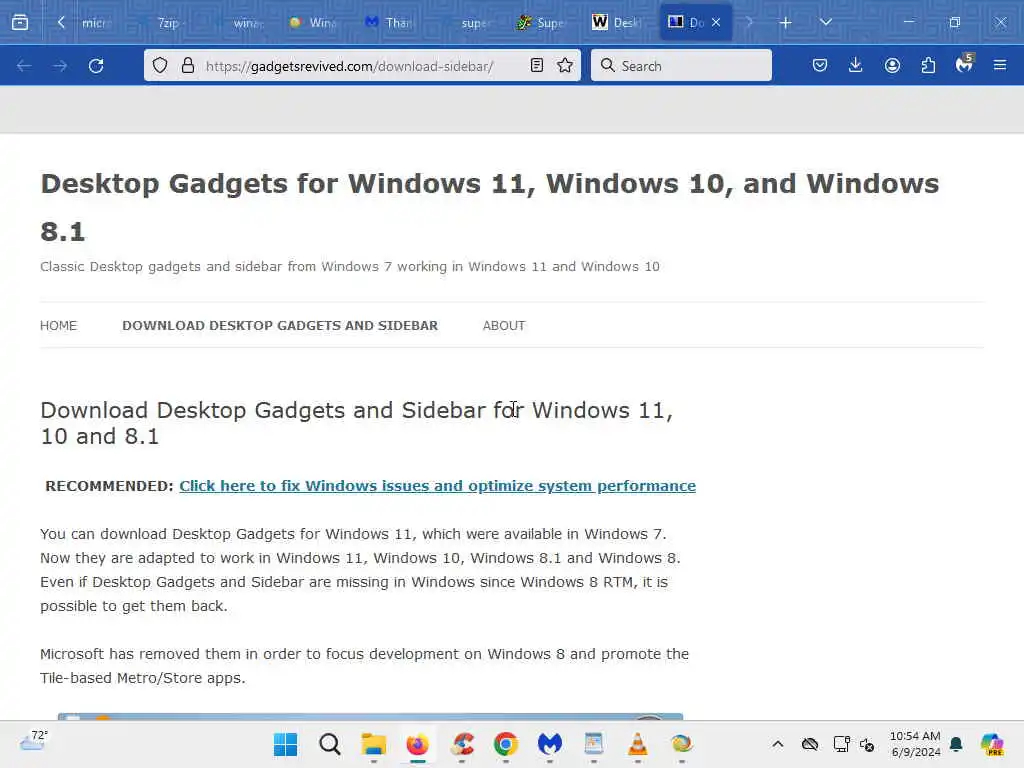Show hidden system tray icons chevron
Screen dimensions: 1024x768
coord(777,744)
